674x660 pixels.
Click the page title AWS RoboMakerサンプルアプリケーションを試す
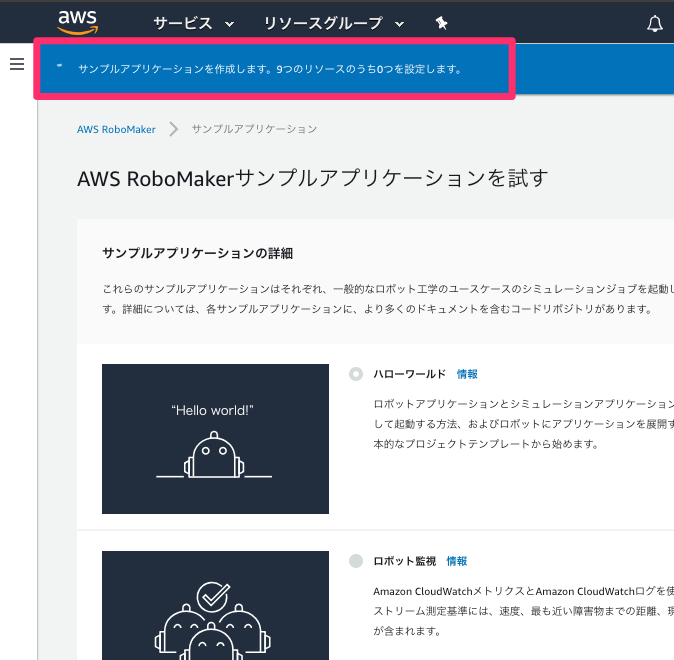(x=313, y=178)
